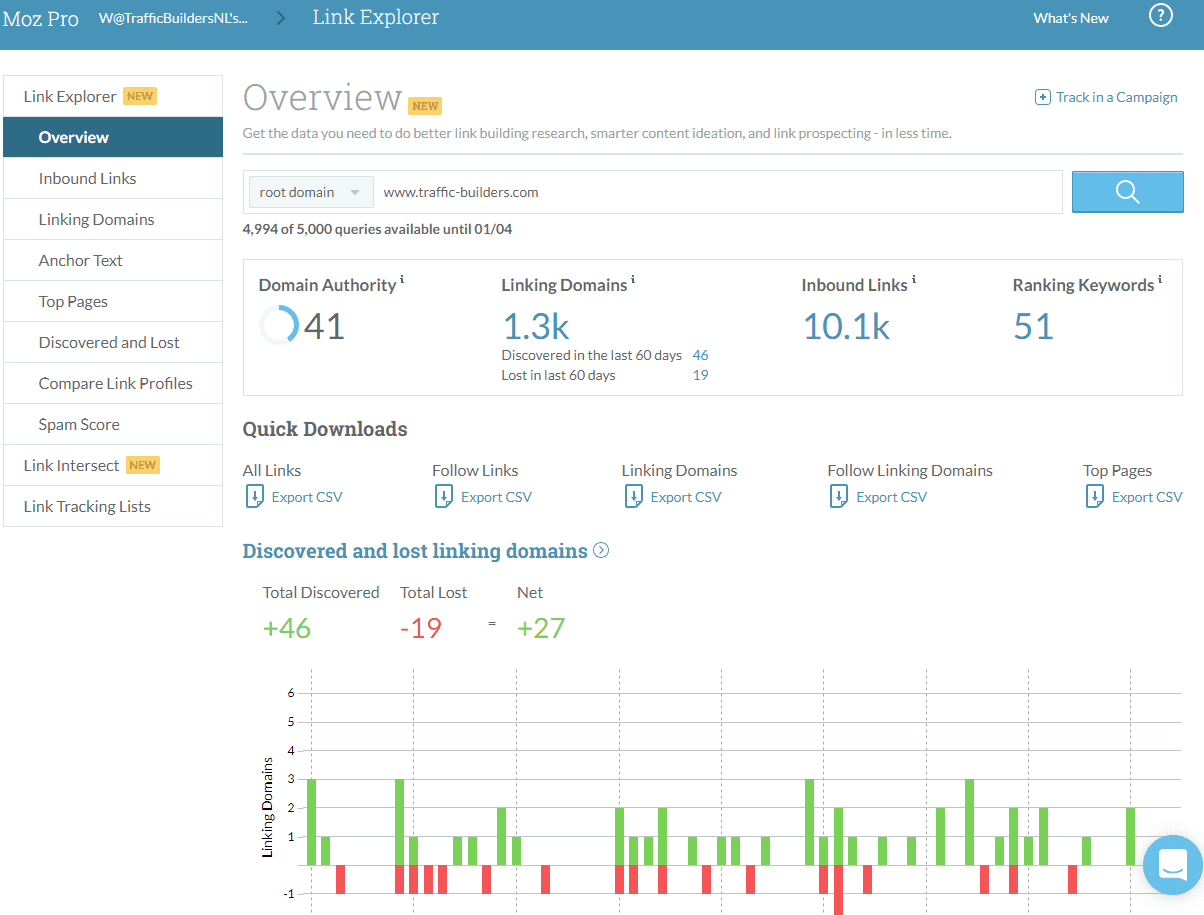Open Inbound Links in sidebar

(113, 178)
